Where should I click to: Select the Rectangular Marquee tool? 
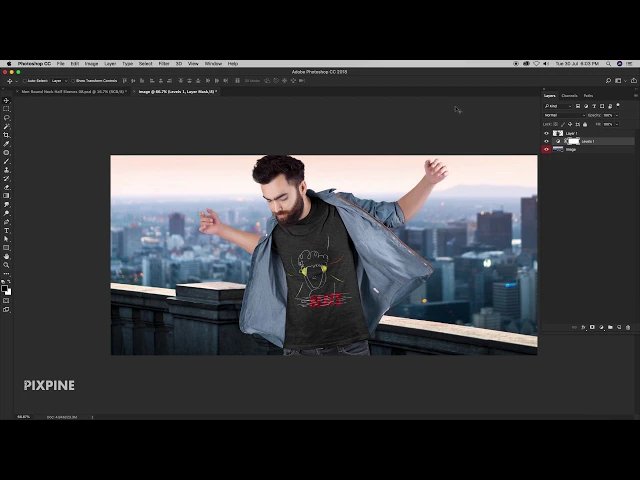pos(6,109)
